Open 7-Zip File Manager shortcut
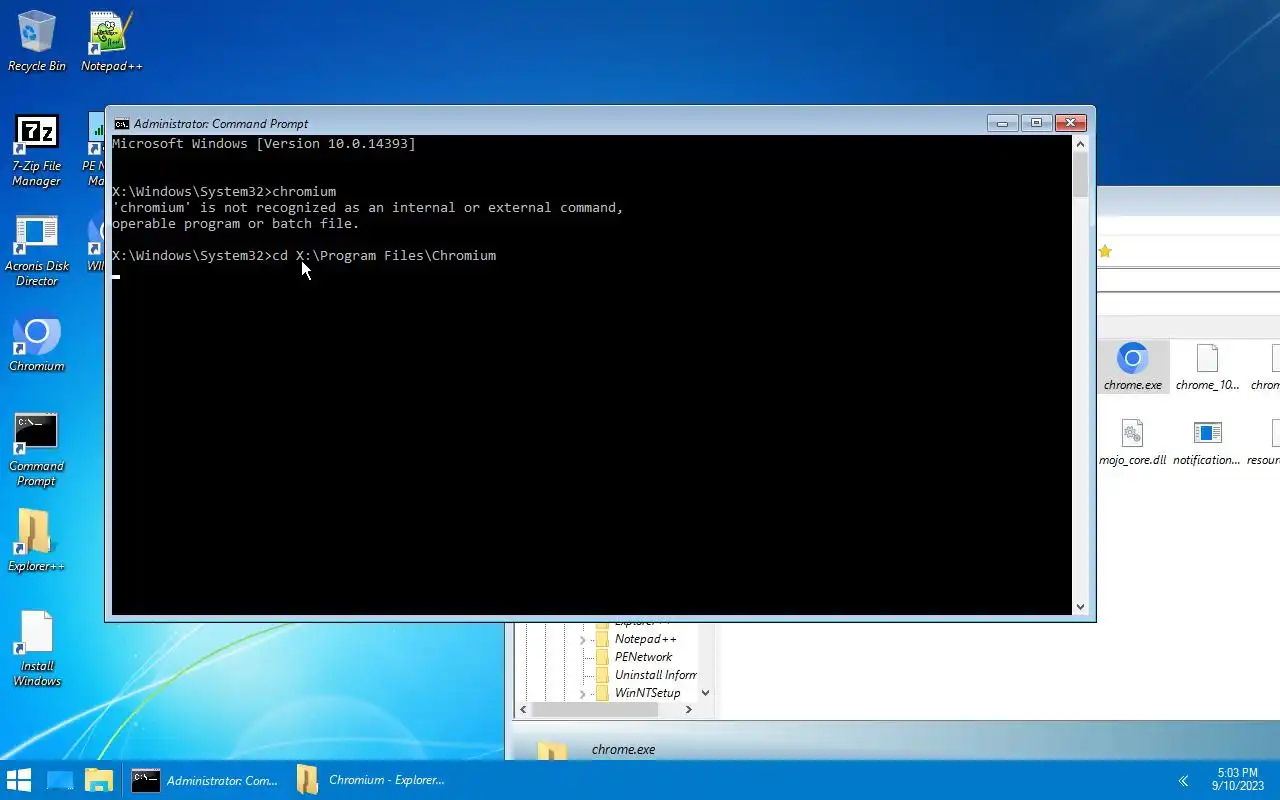Viewport: 1280px width, 800px height. tap(37, 150)
